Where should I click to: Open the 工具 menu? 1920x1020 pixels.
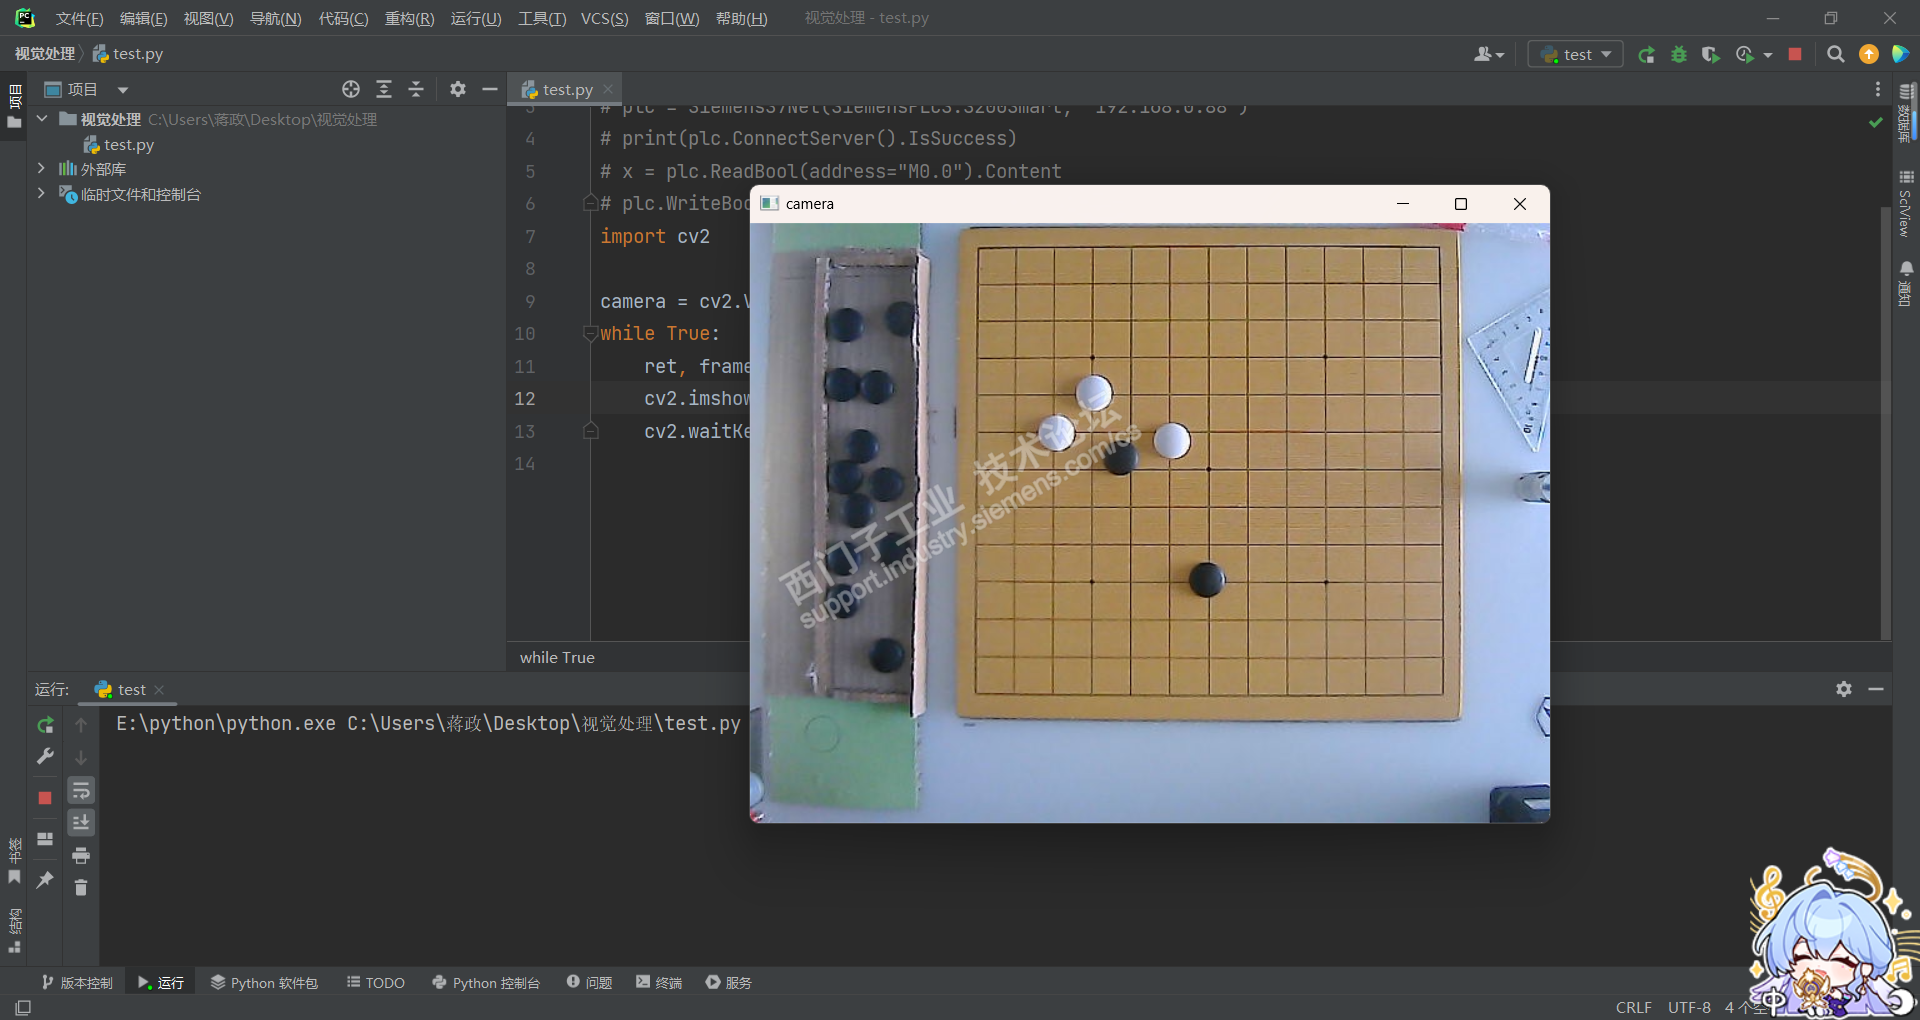(x=542, y=18)
